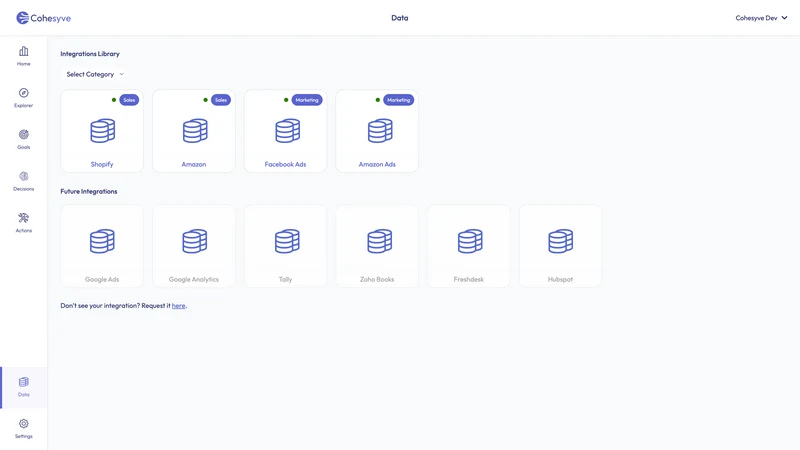Open the Home sidebar icon
The image size is (800, 450).
pyautogui.click(x=23, y=51)
